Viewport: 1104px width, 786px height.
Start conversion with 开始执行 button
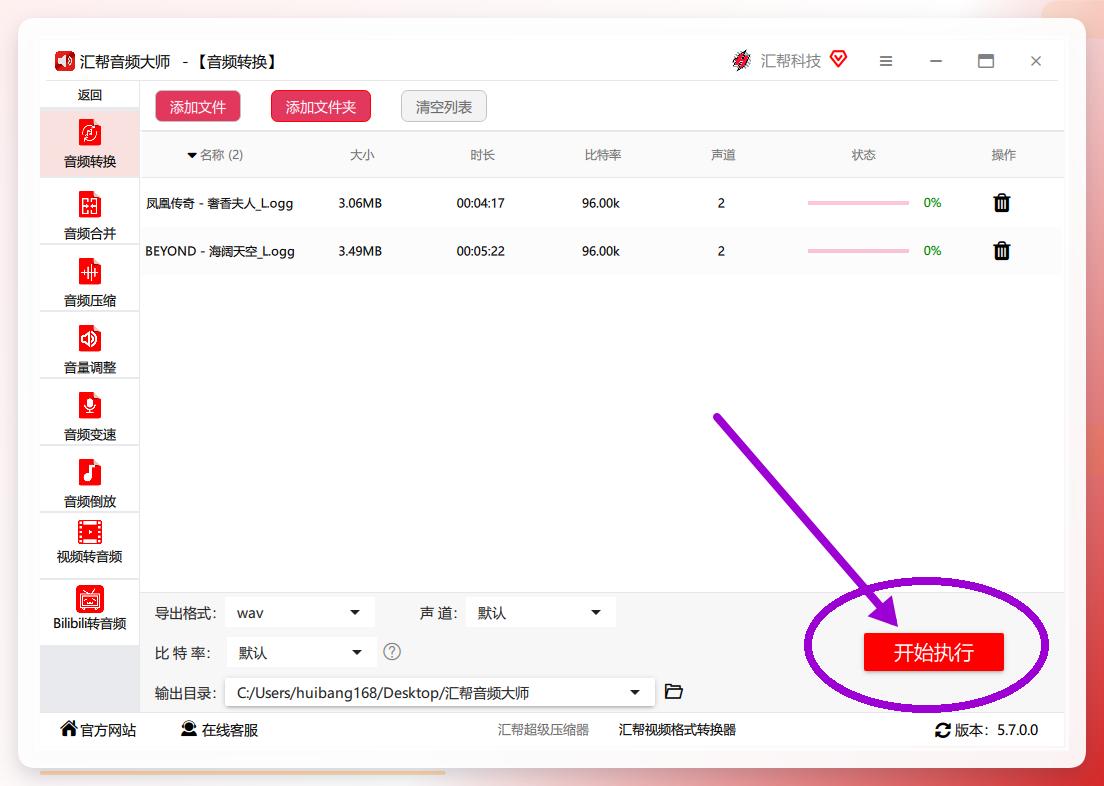(x=934, y=652)
